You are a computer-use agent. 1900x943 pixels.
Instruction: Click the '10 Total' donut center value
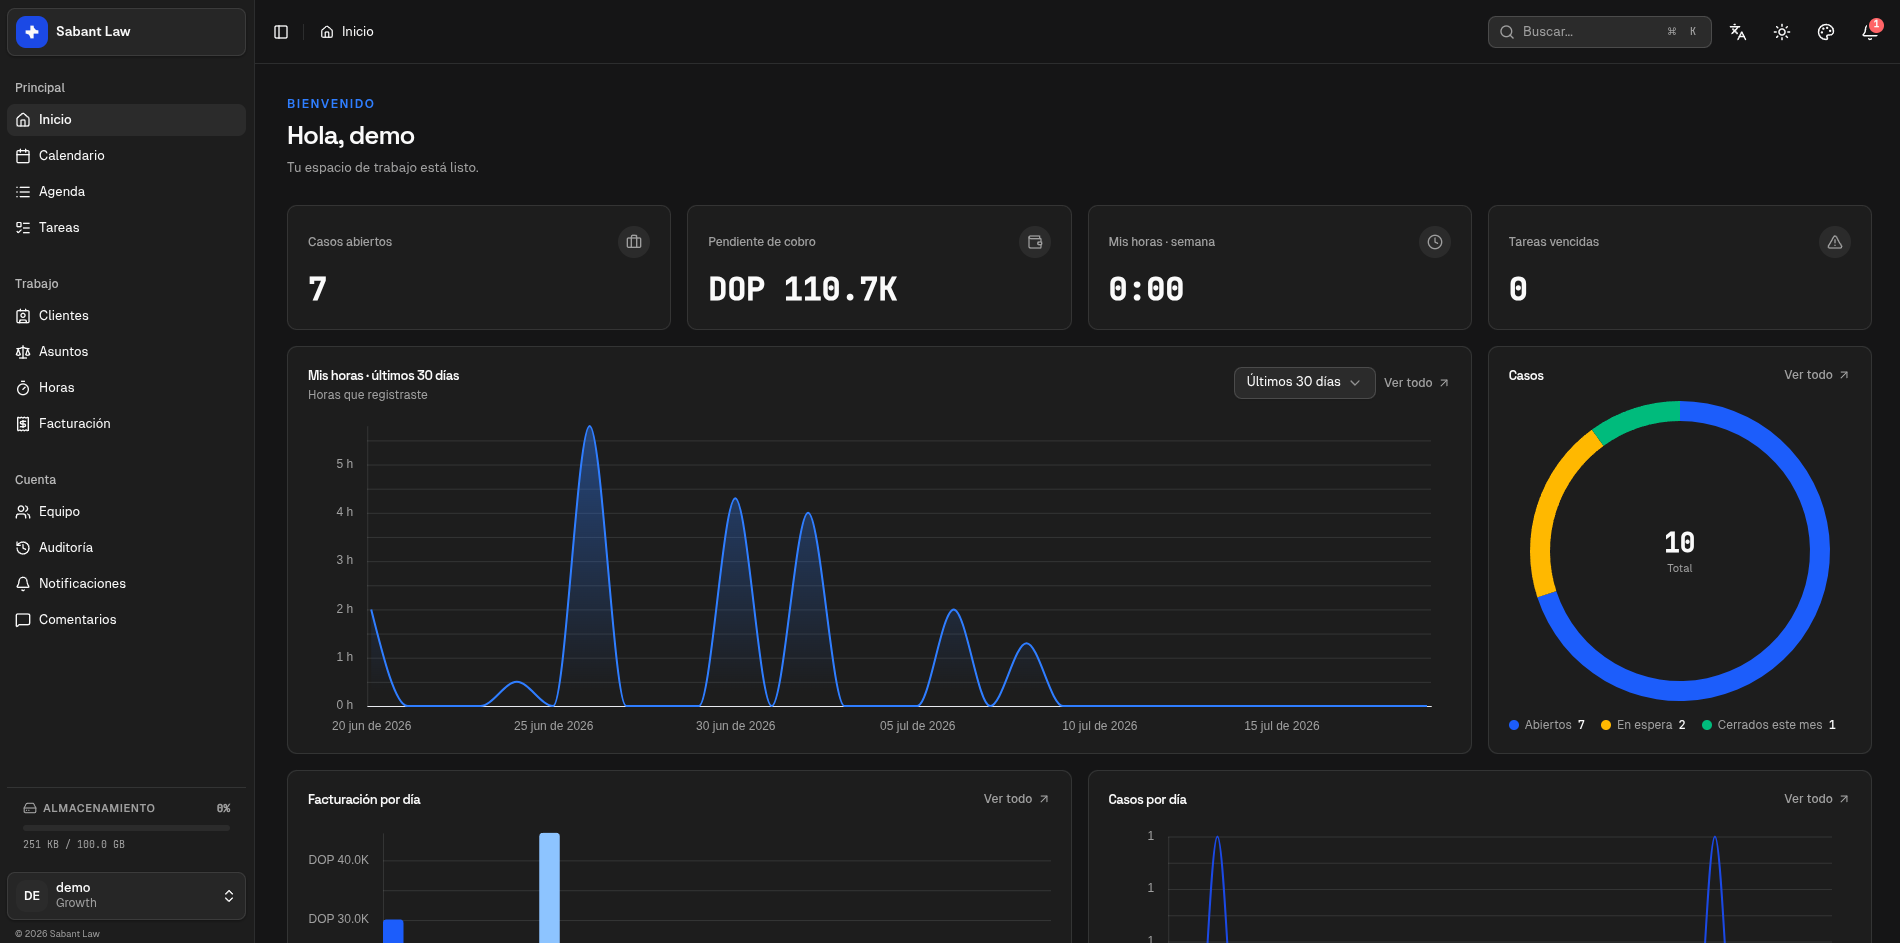(1679, 551)
